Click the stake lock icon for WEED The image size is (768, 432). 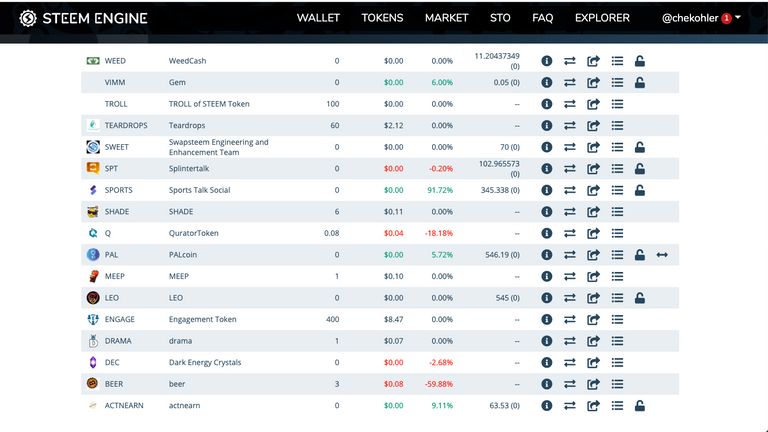pyautogui.click(x=640, y=61)
